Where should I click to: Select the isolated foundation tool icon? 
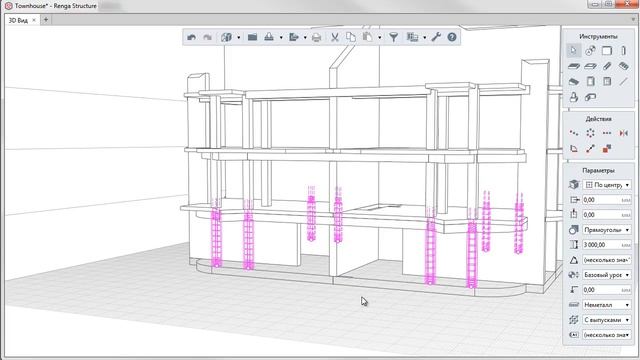[x=574, y=82]
